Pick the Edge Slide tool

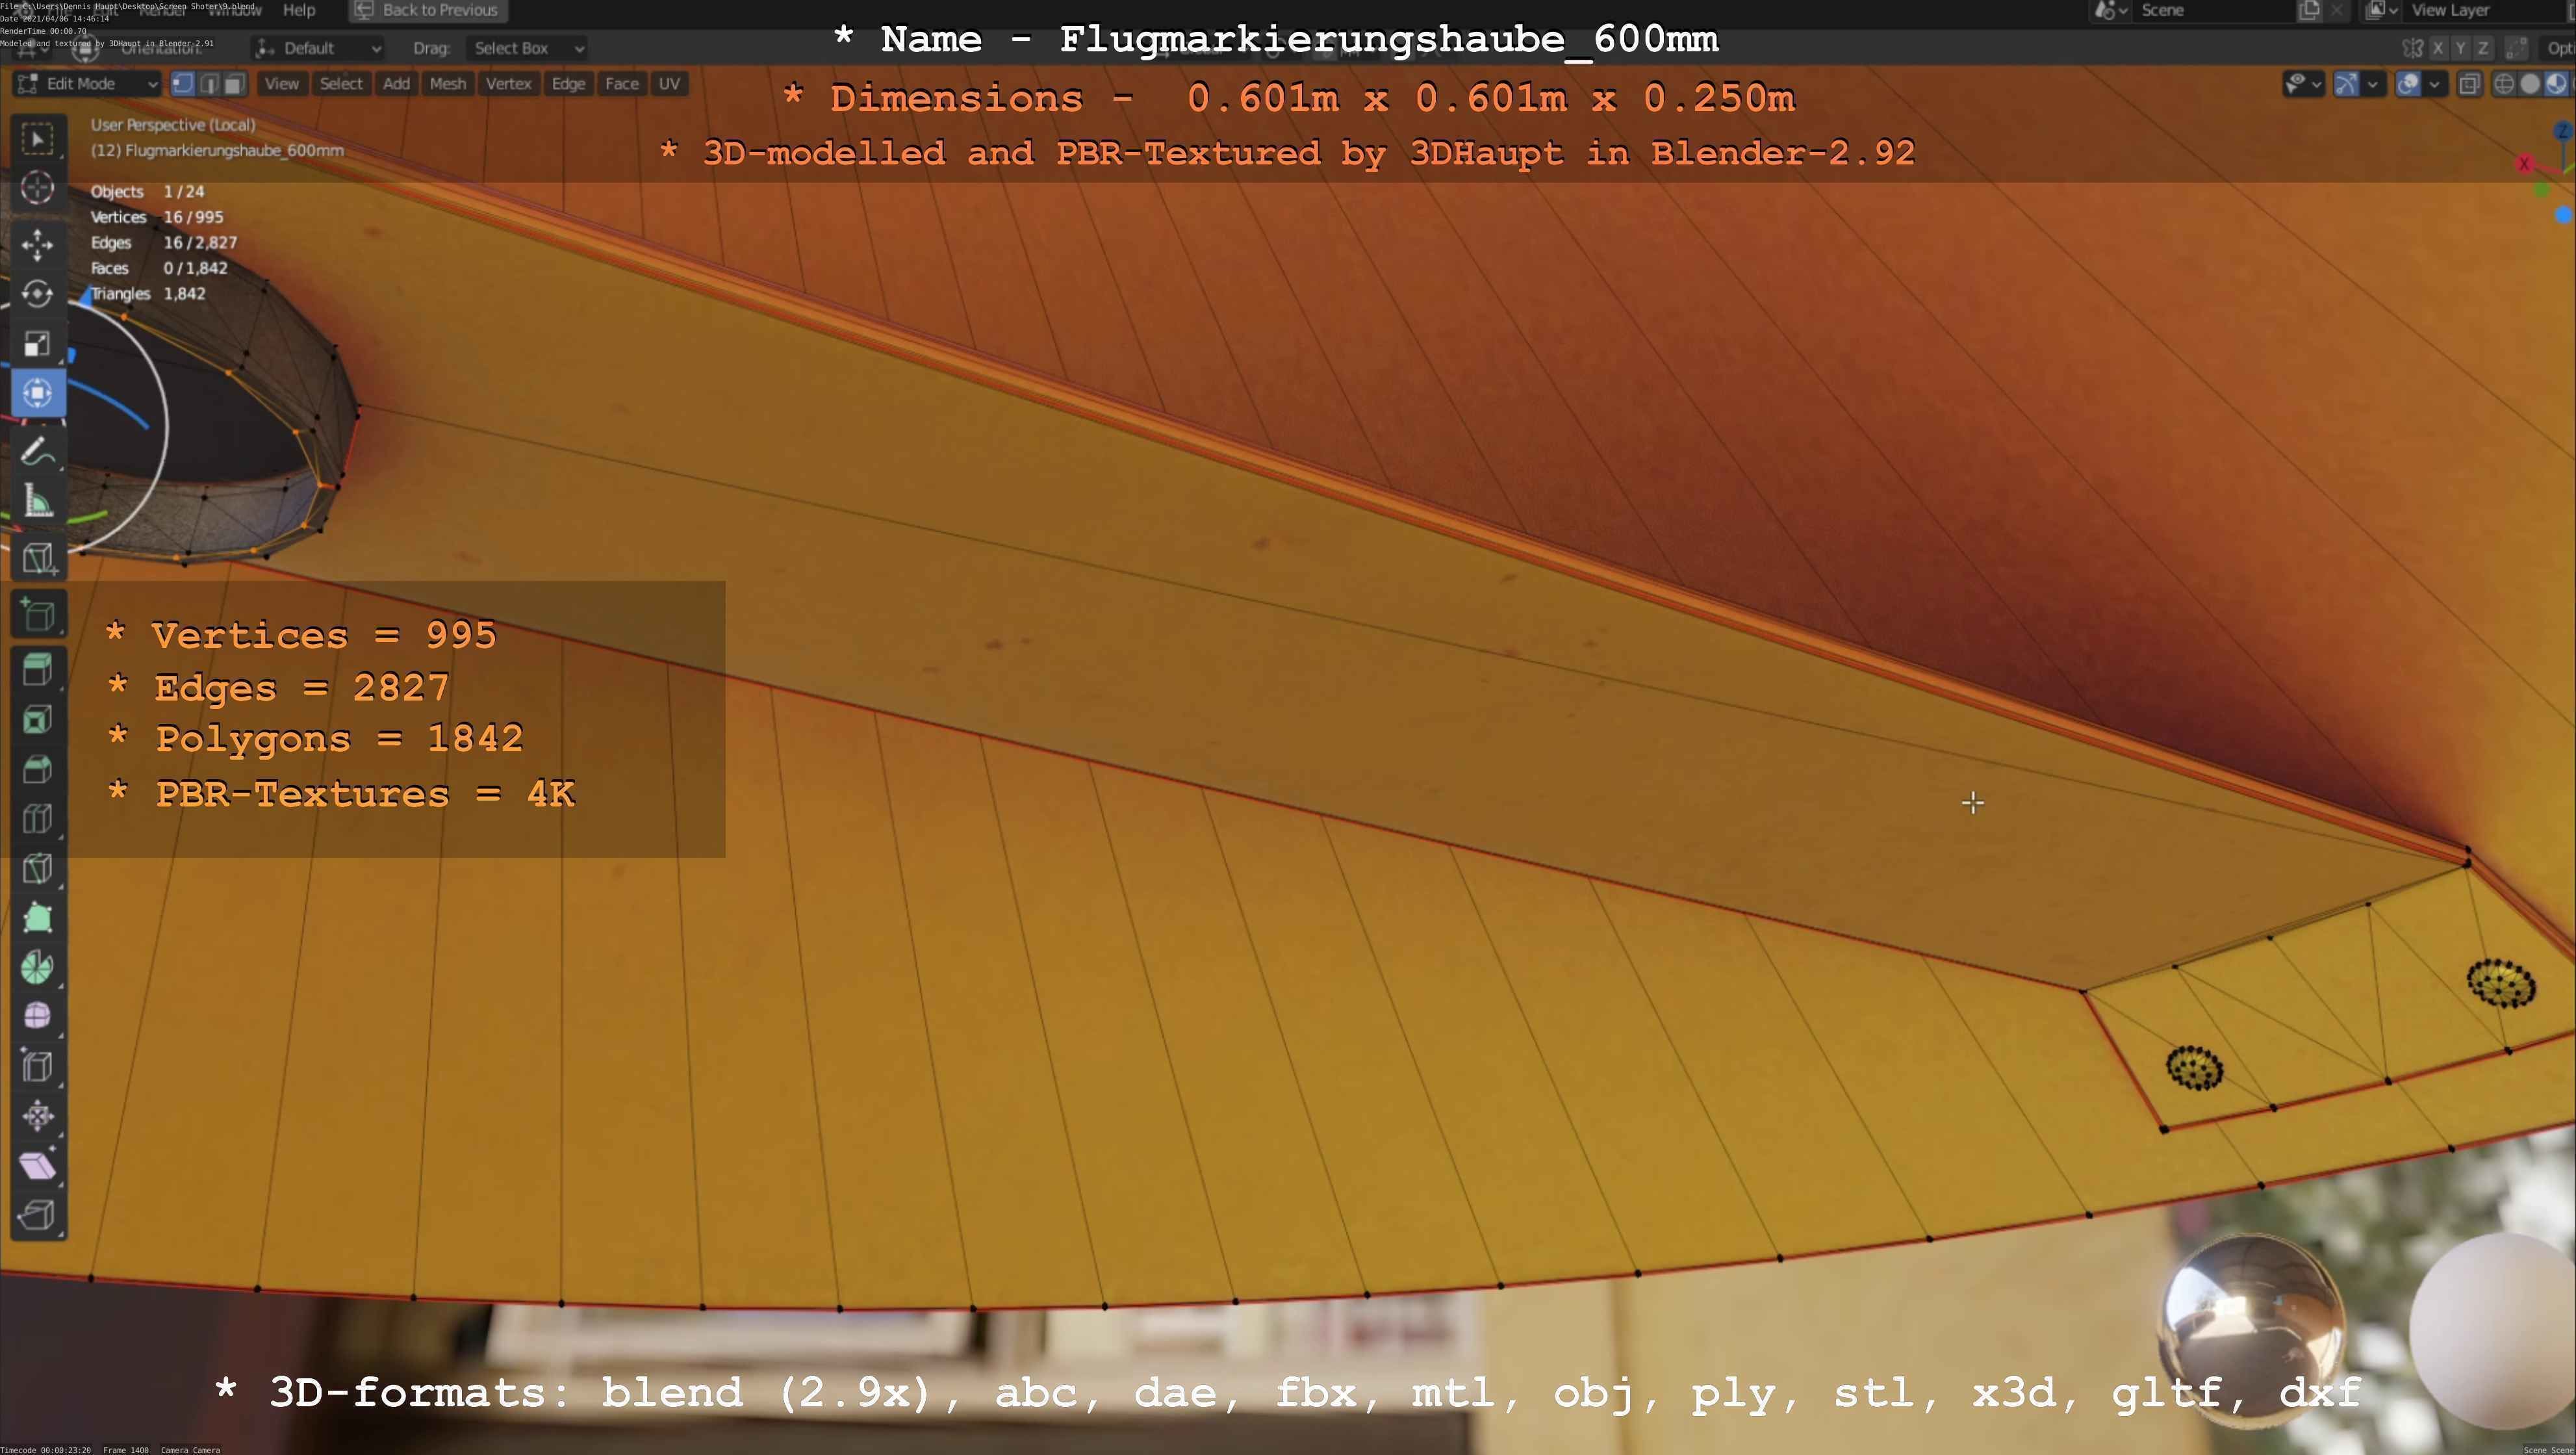tap(38, 1066)
